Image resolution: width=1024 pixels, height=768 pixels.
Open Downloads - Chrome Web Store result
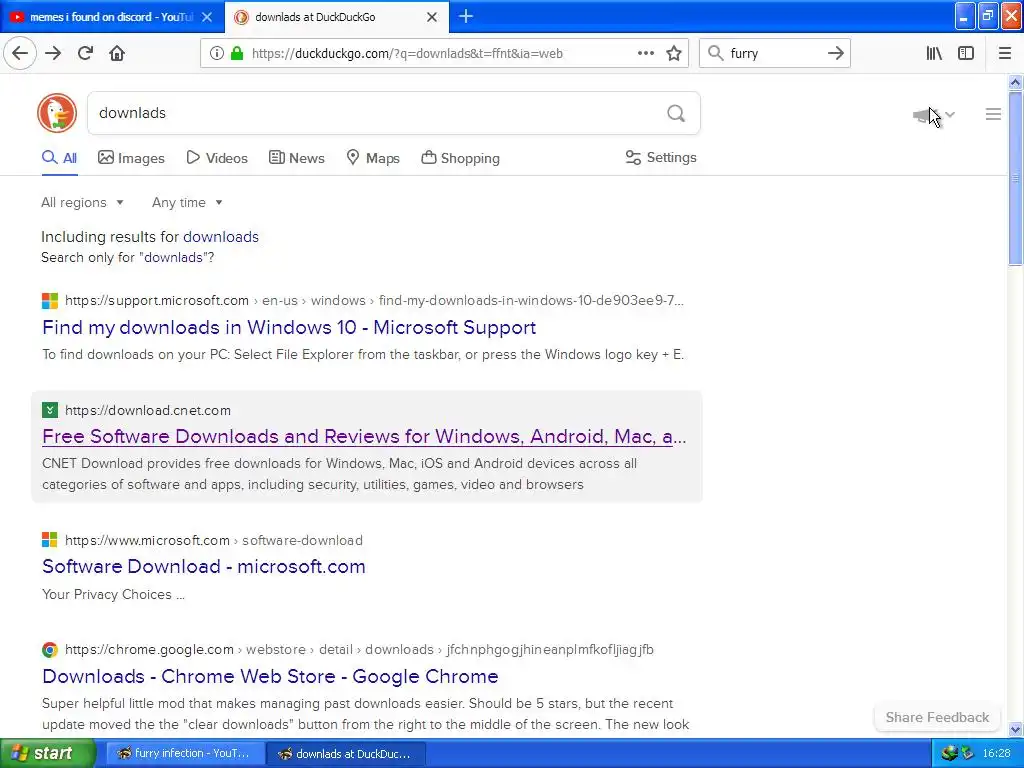270,676
